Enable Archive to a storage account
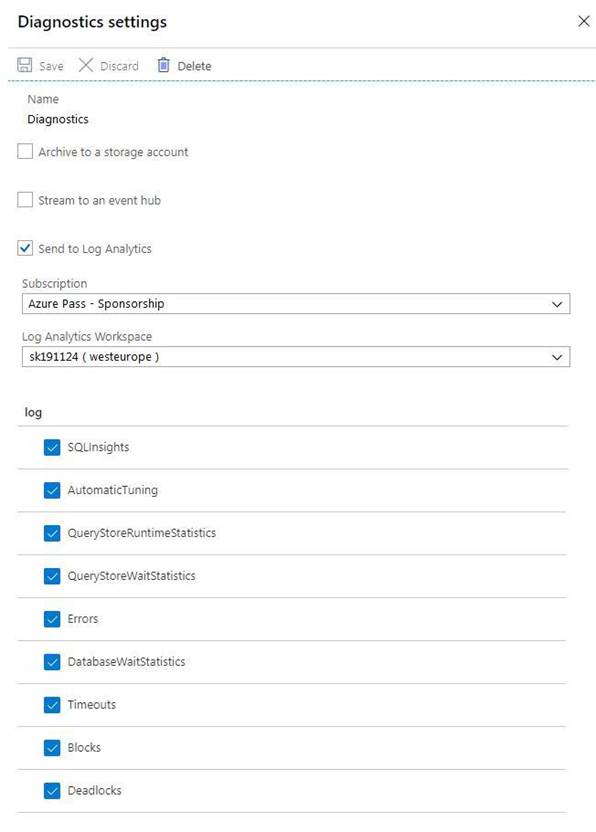 point(25,151)
